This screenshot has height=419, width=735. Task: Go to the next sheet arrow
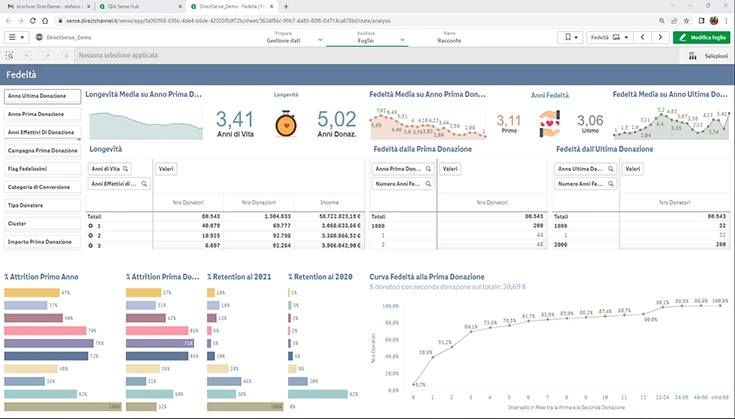coord(660,37)
